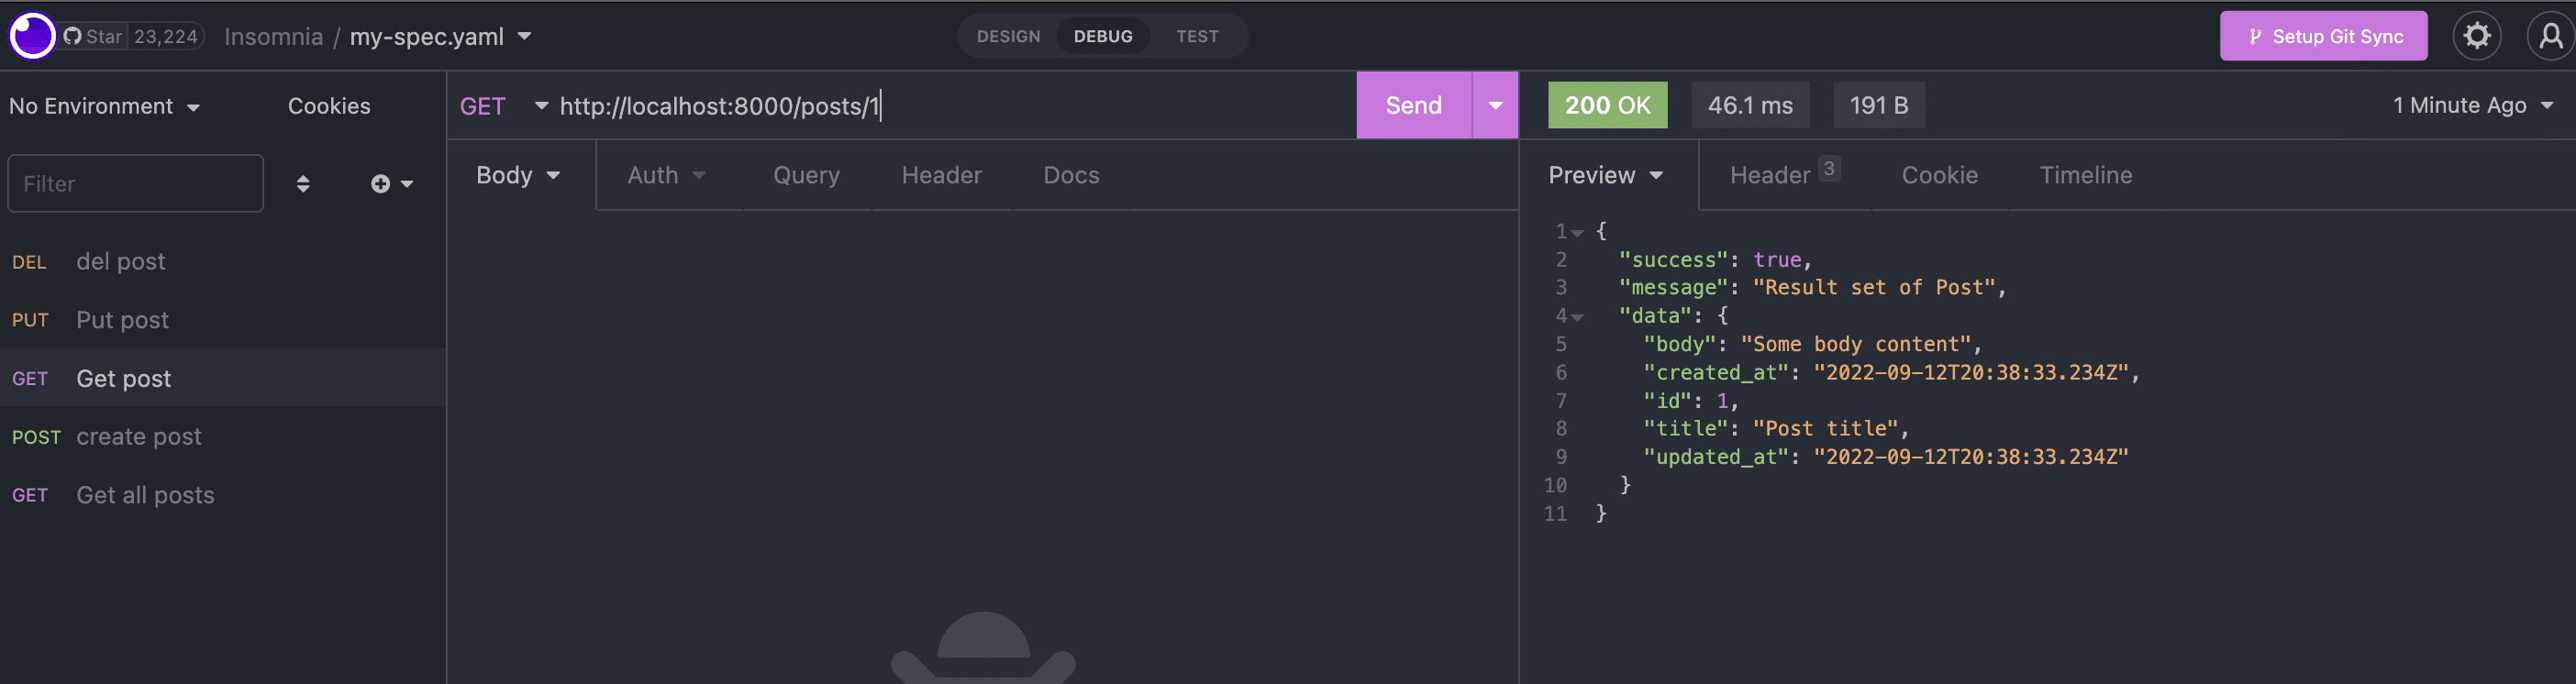Click the Insomnia purple logo icon

(32, 36)
